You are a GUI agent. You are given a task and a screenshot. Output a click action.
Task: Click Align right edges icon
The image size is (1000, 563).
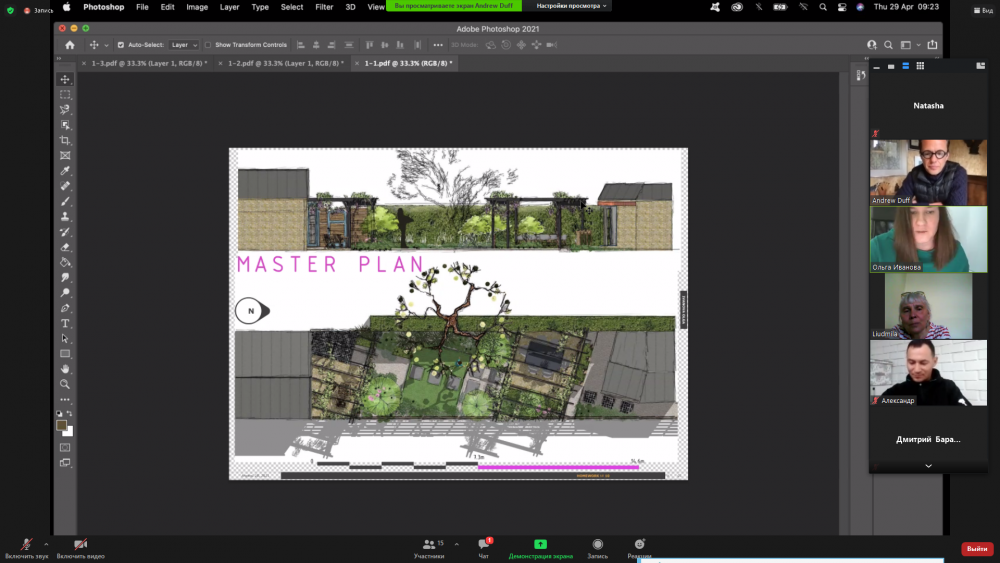(331, 45)
